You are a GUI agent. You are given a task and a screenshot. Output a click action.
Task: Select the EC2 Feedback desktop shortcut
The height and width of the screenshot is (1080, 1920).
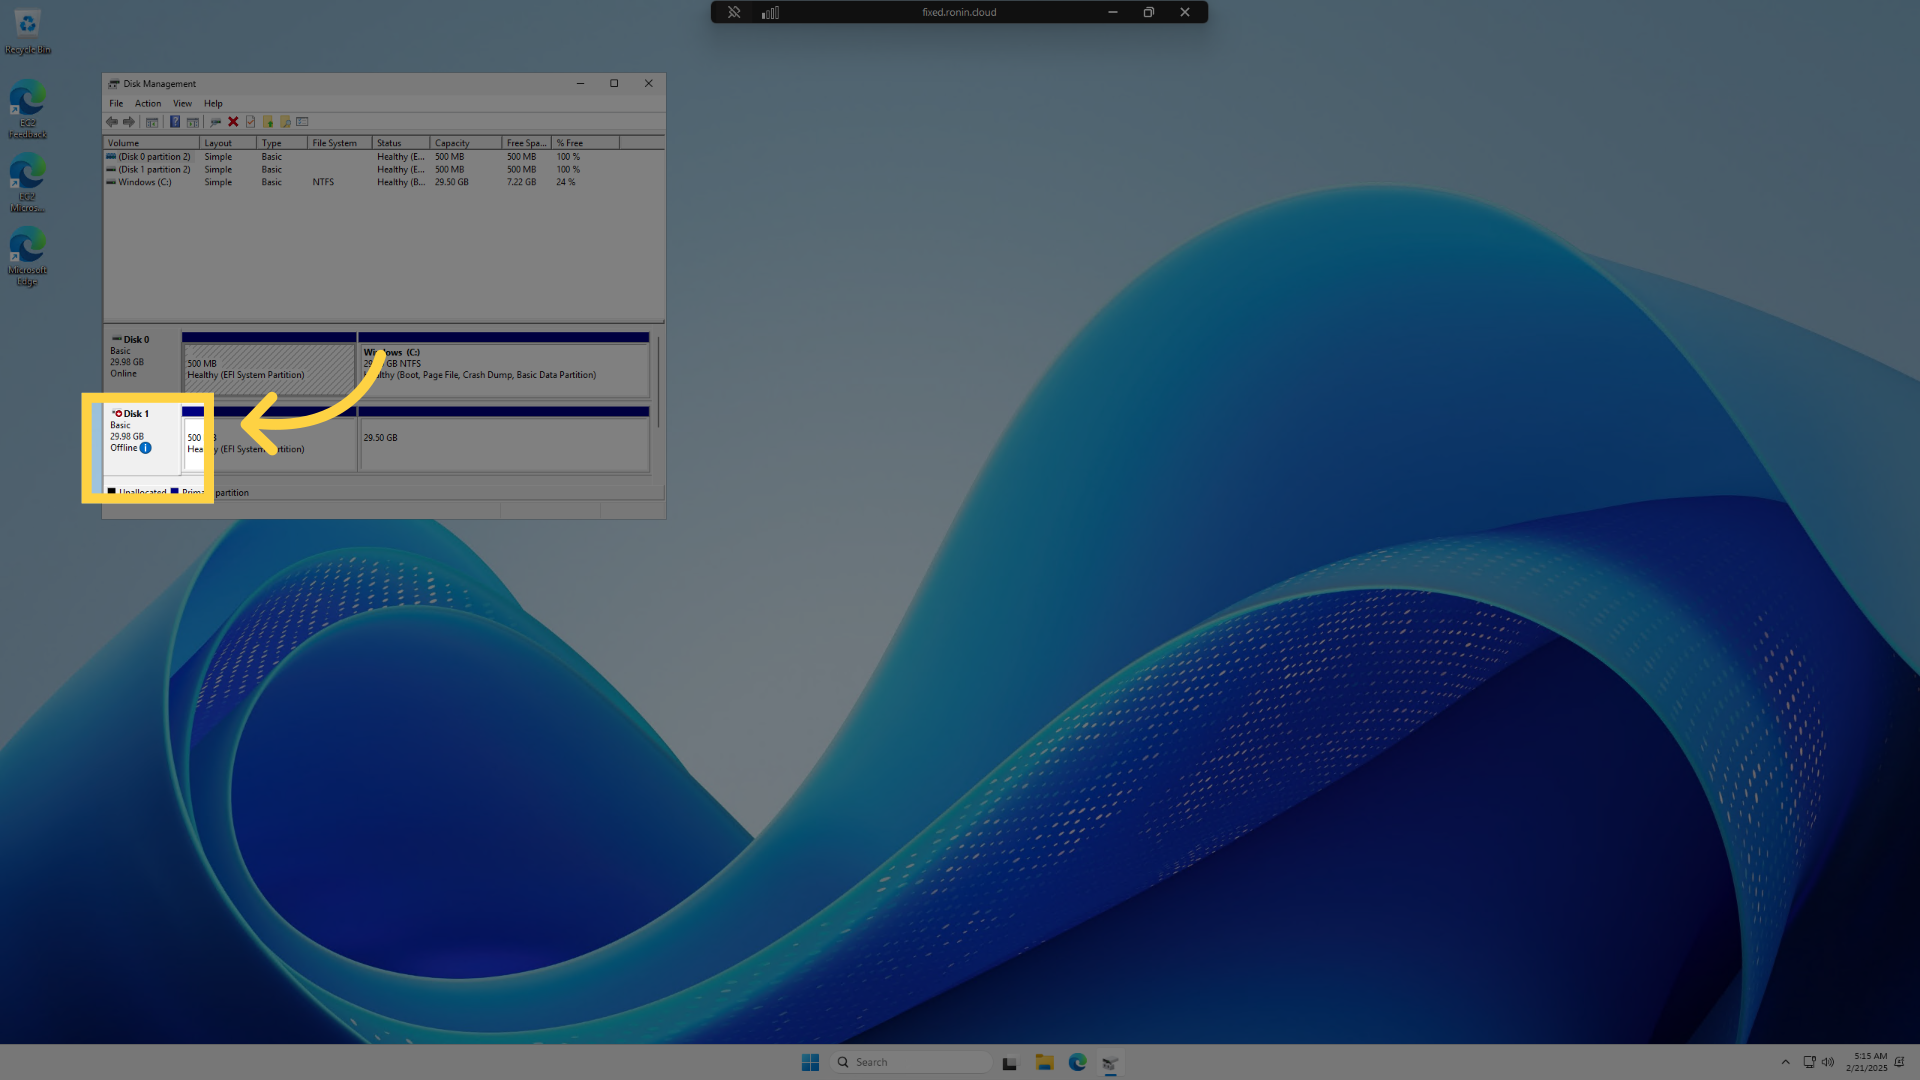(27, 110)
